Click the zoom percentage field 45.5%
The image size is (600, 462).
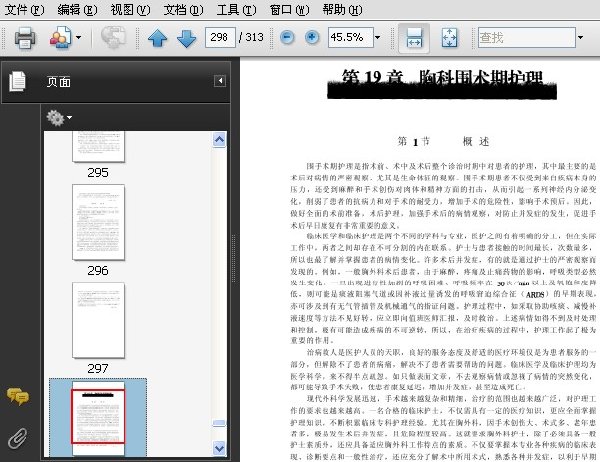click(x=350, y=37)
